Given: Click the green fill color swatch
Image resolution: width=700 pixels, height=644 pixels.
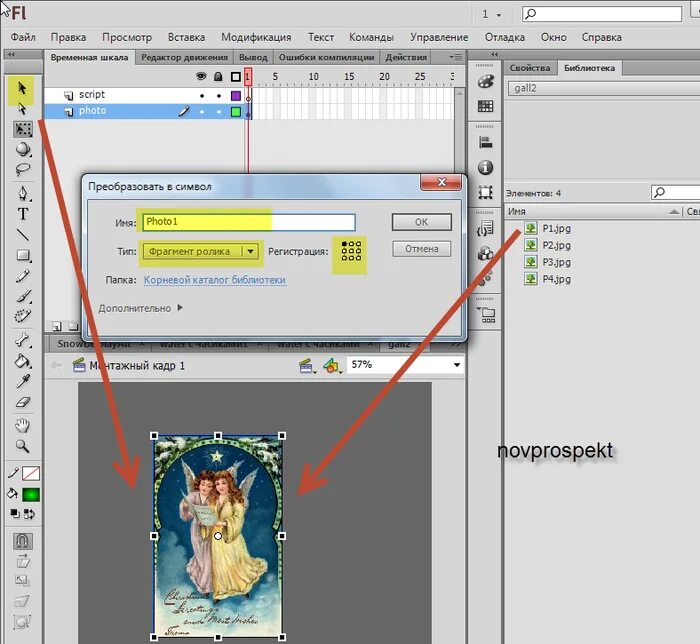Looking at the screenshot, I should pyautogui.click(x=31, y=494).
